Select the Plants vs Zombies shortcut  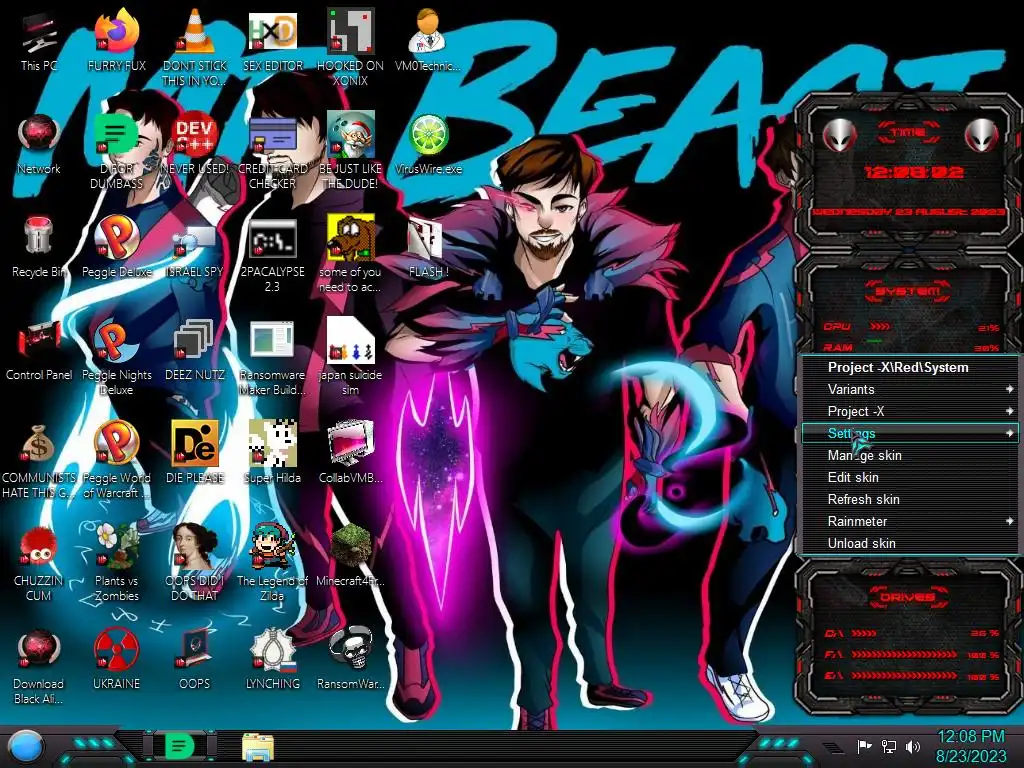117,547
